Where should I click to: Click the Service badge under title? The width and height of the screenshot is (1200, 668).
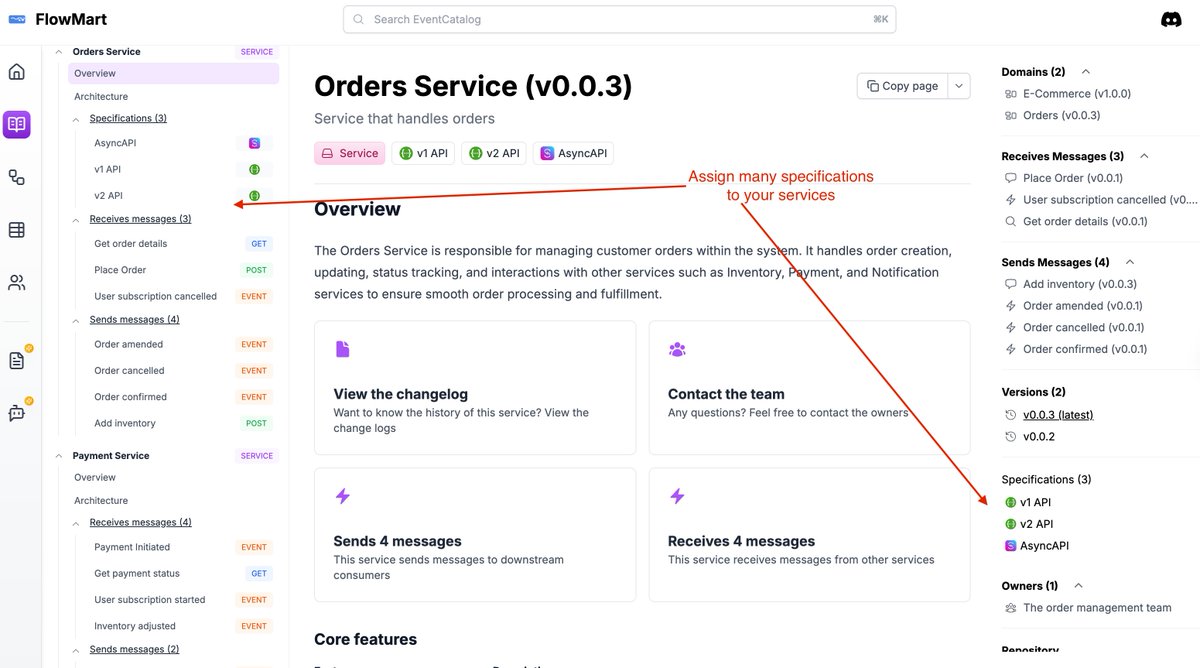click(x=349, y=153)
